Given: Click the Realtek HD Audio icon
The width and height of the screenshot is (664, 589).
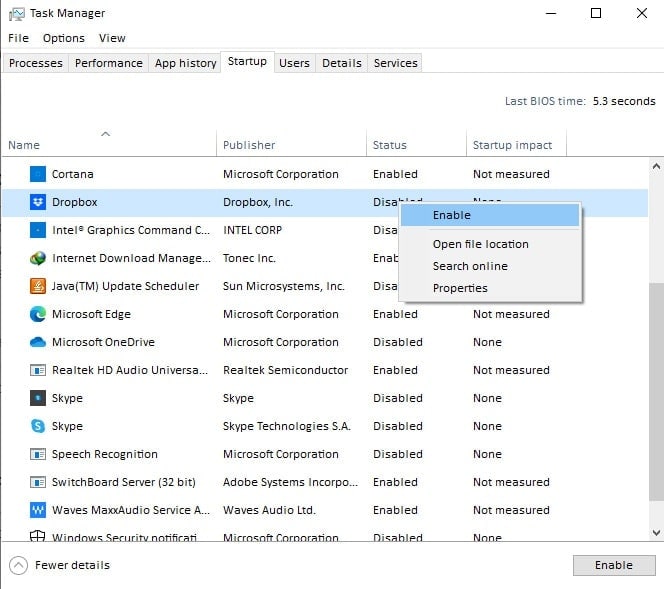Looking at the screenshot, I should click(x=38, y=370).
